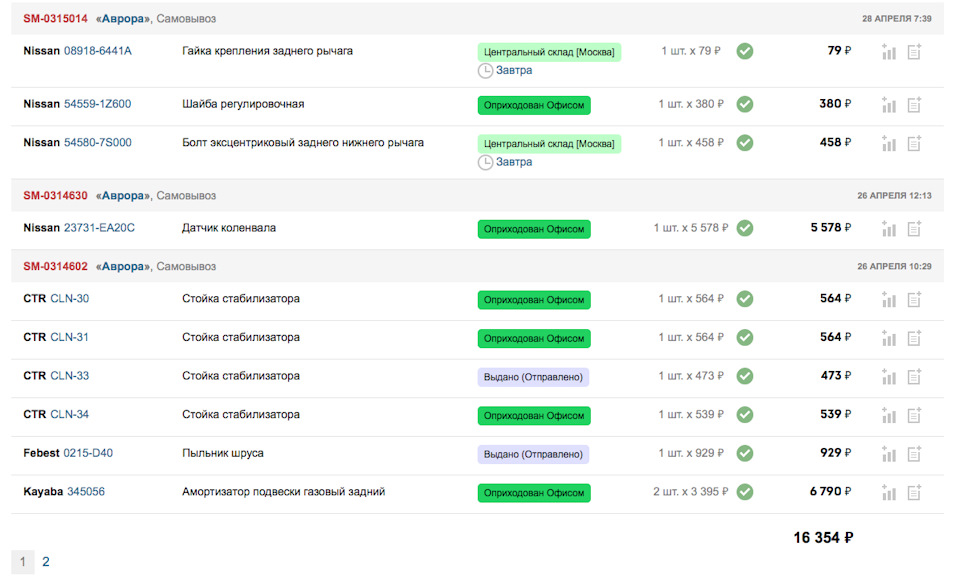The height and width of the screenshot is (588, 960).
Task: Click green checkmark for Nissan 54580-7S000 row
Action: point(745,143)
